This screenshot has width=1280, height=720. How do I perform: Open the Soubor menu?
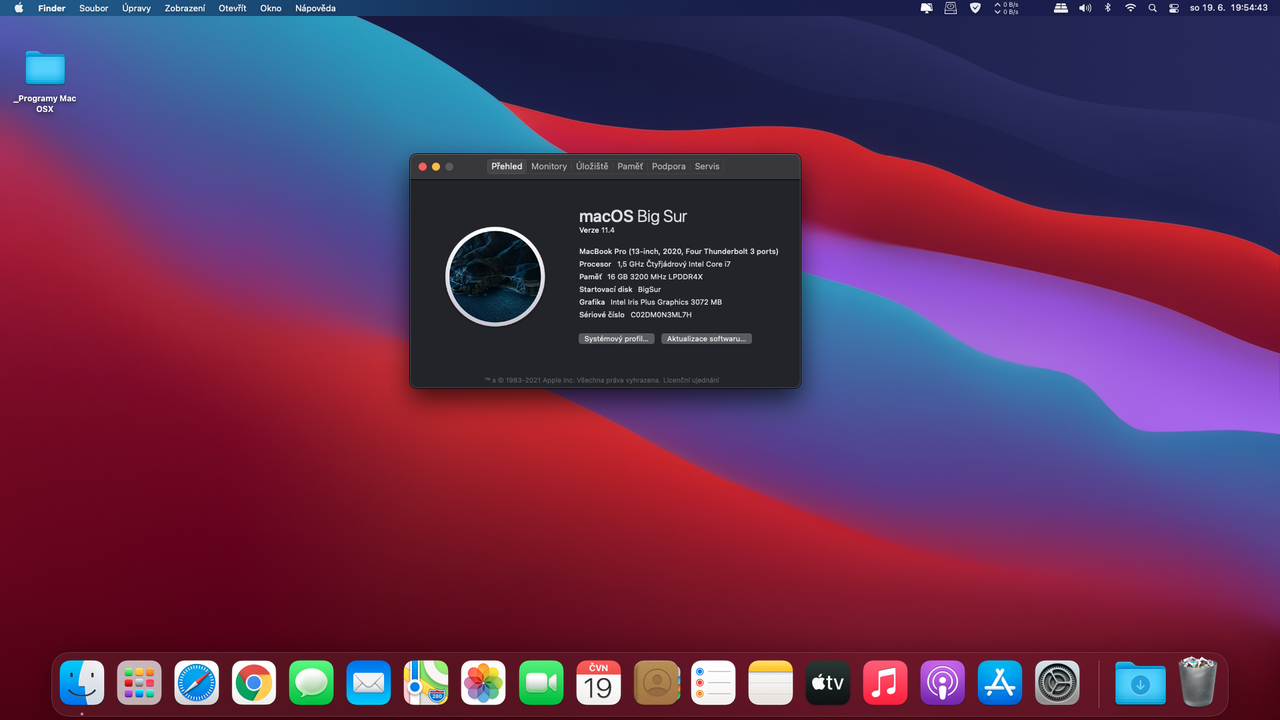[x=94, y=8]
